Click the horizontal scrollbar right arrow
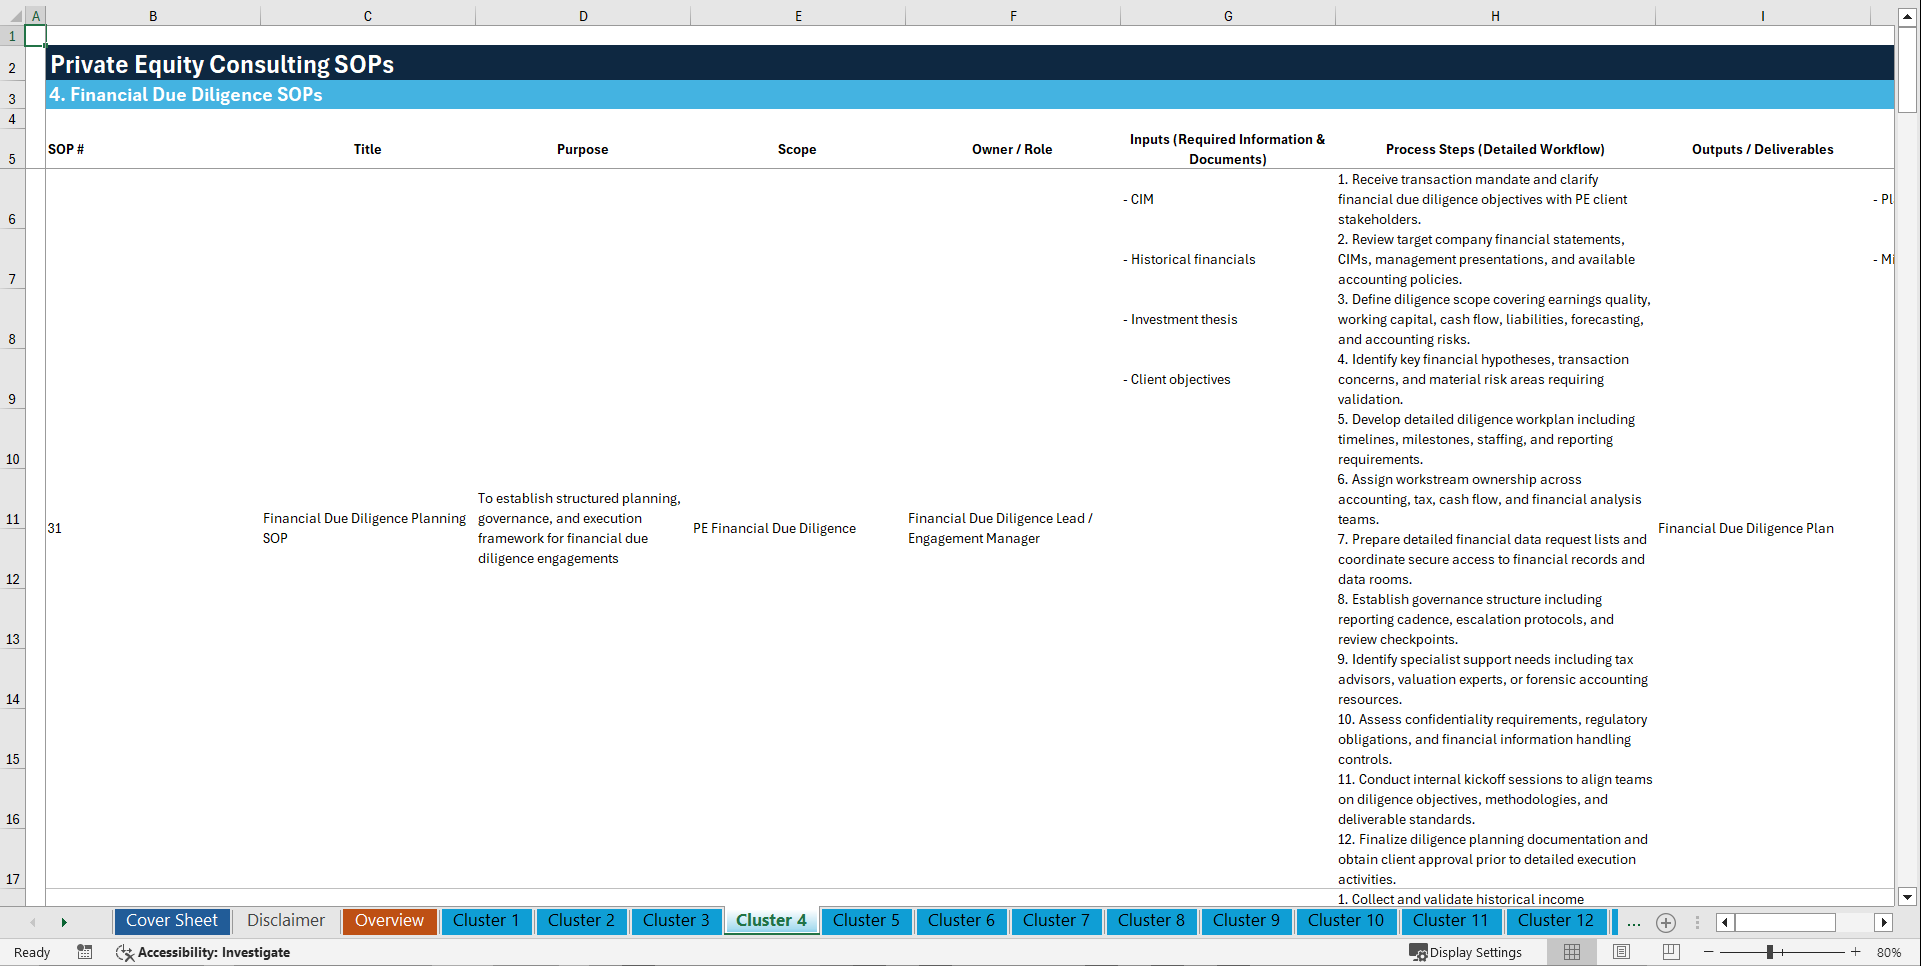The width and height of the screenshot is (1921, 966). (x=1884, y=922)
